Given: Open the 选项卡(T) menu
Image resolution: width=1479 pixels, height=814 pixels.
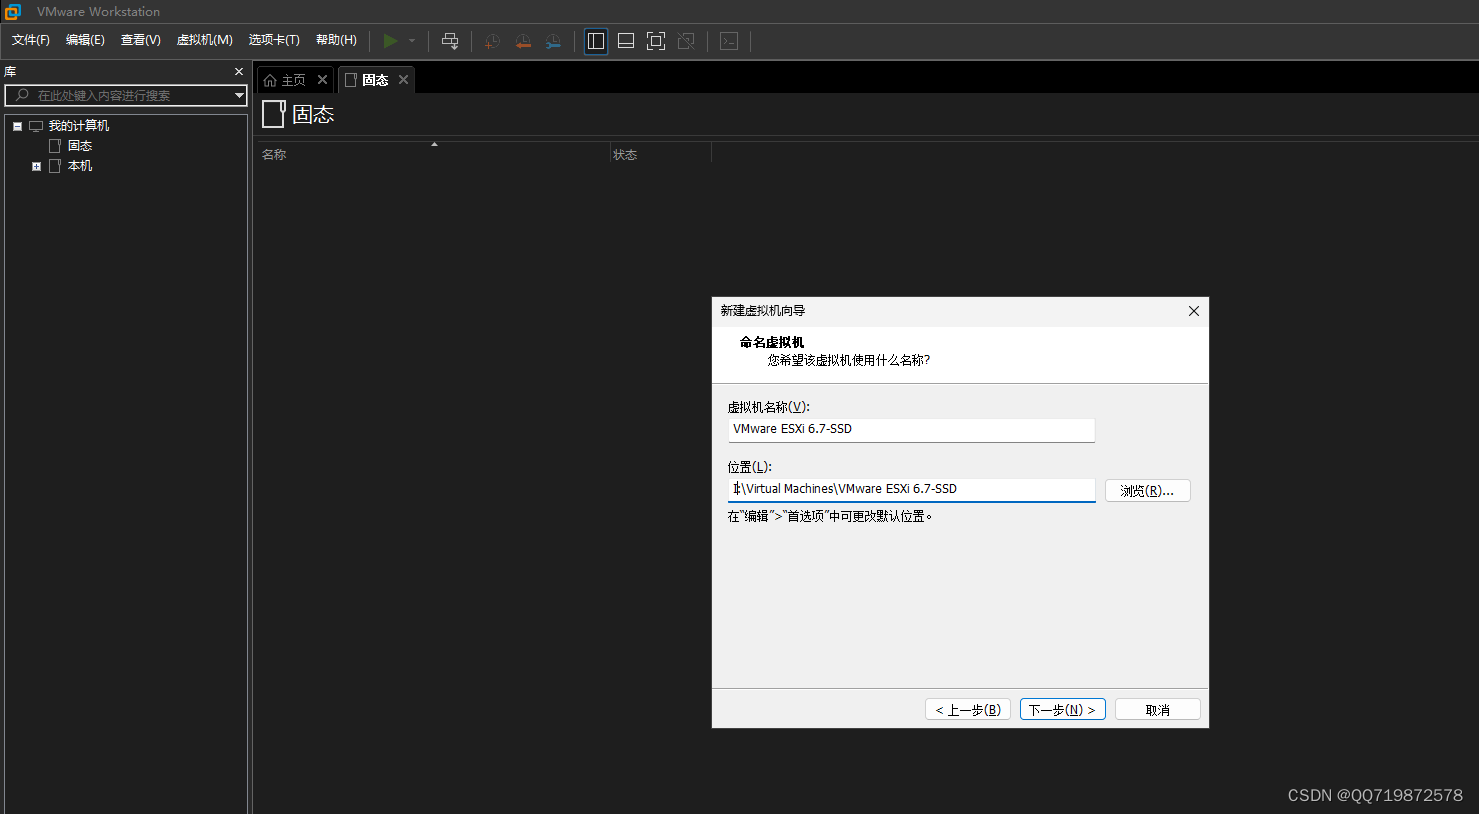Looking at the screenshot, I should coord(274,40).
